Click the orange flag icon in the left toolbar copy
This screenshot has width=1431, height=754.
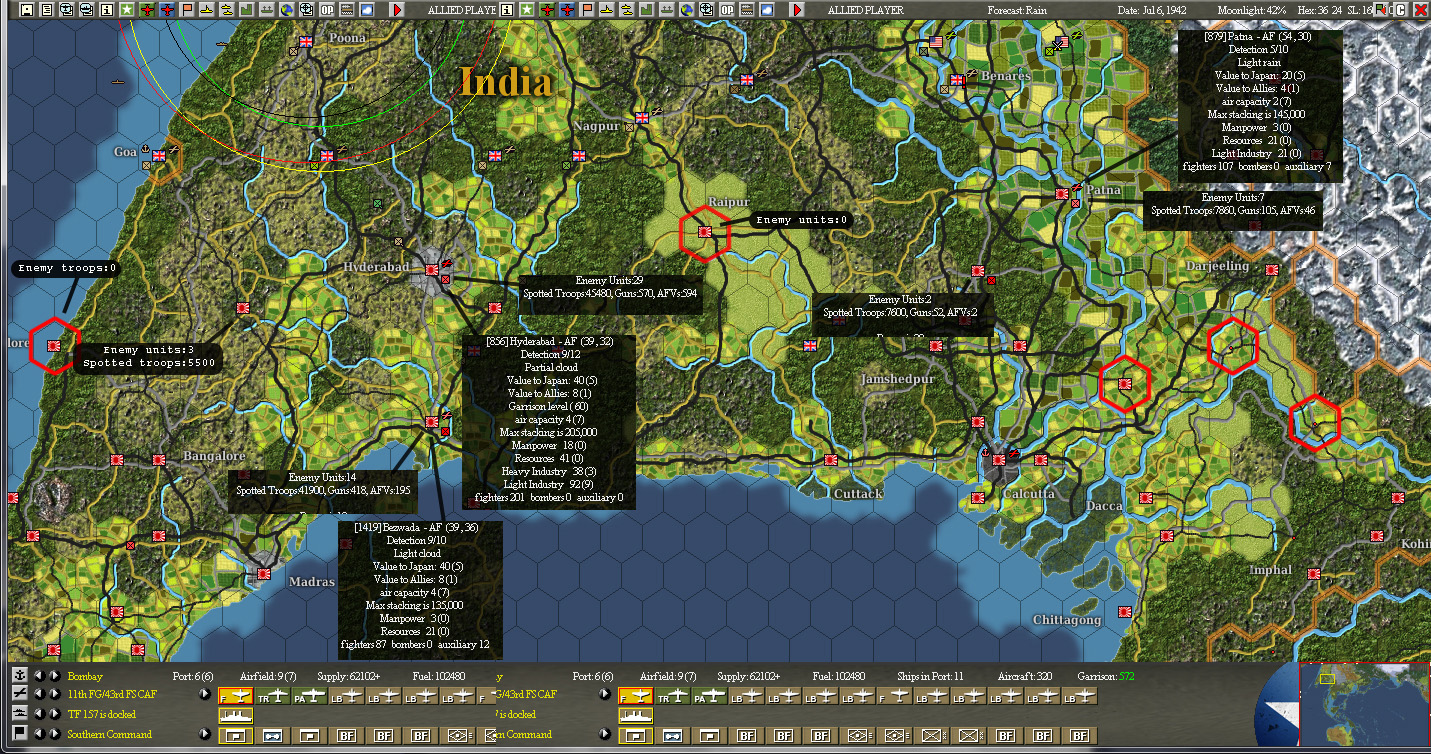187,9
